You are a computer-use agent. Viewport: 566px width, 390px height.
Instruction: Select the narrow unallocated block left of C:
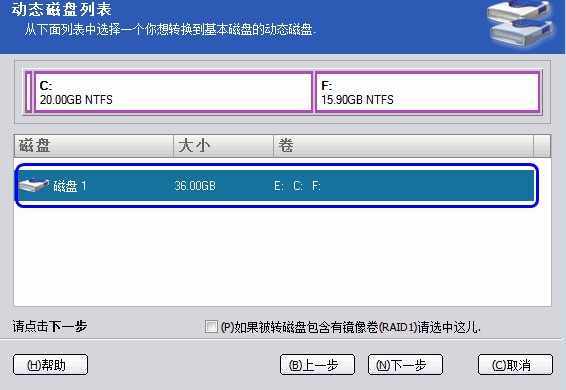[x=28, y=92]
